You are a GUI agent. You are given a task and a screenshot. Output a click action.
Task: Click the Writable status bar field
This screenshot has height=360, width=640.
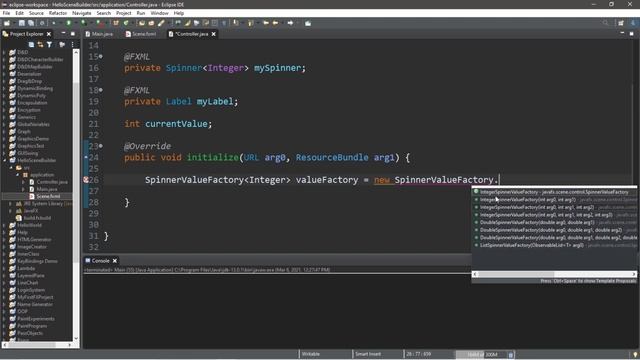311,354
